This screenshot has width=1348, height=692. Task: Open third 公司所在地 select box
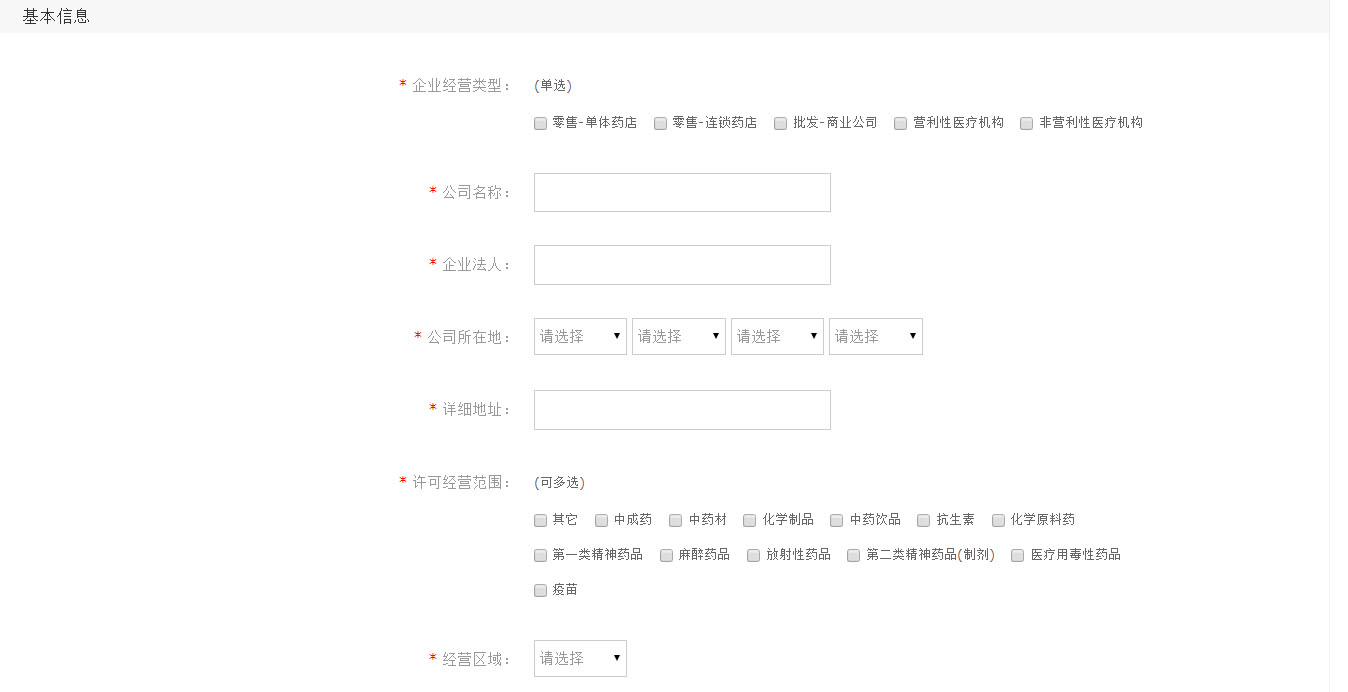pyautogui.click(x=777, y=337)
